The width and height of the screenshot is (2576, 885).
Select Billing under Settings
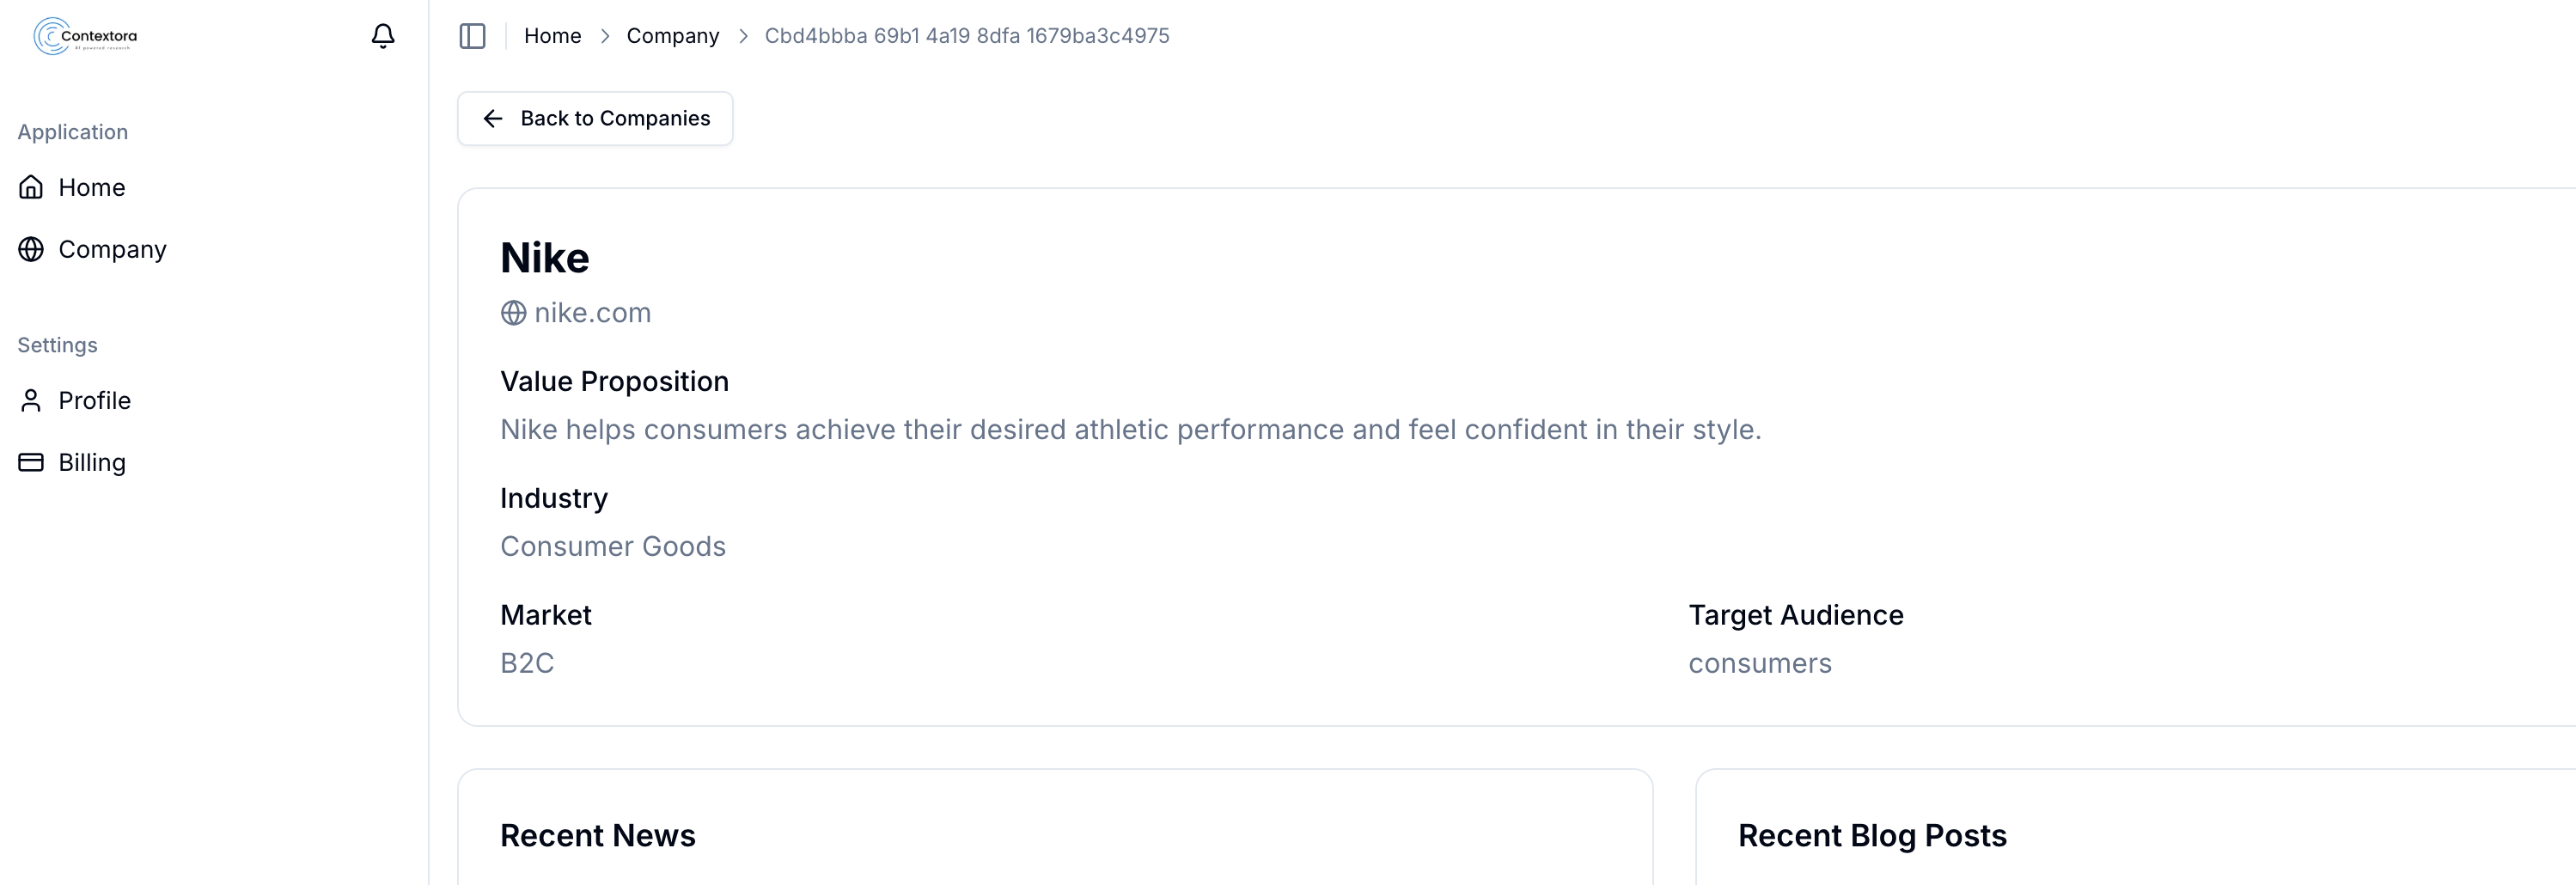coord(92,462)
